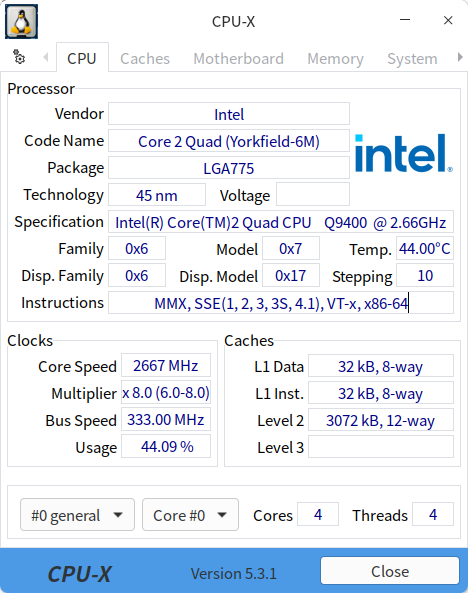Screen dimensions: 468x593
Task: Click the Close button
Action: coord(390,571)
